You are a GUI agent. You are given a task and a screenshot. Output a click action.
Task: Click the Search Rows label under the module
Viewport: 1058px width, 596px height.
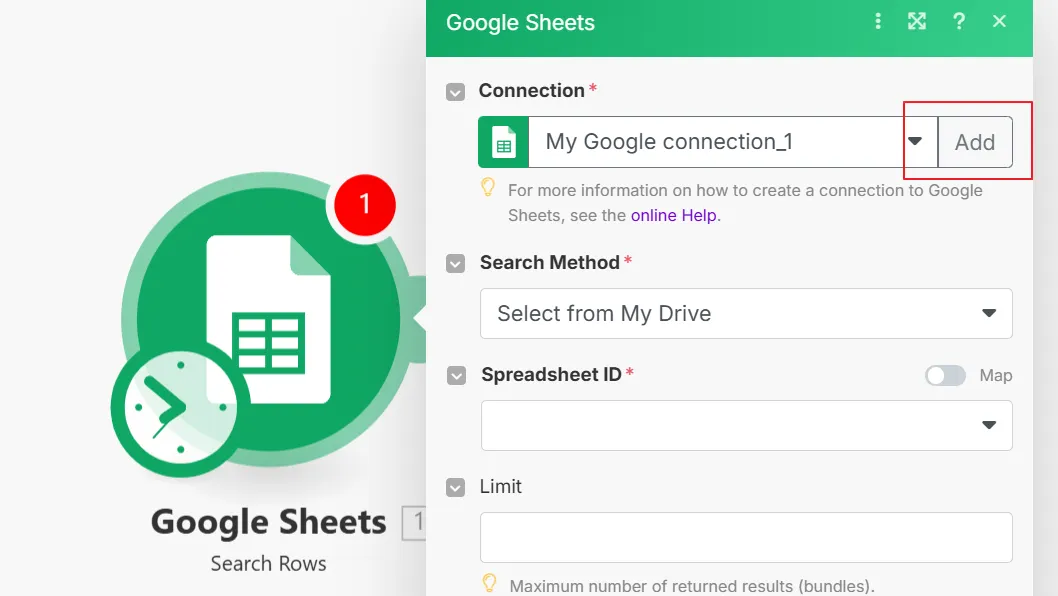click(269, 564)
